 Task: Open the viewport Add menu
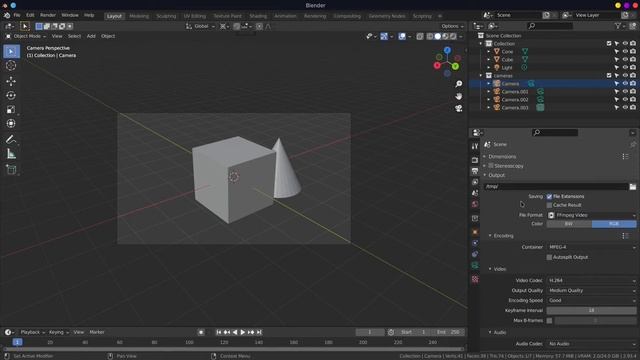pyautogui.click(x=91, y=36)
